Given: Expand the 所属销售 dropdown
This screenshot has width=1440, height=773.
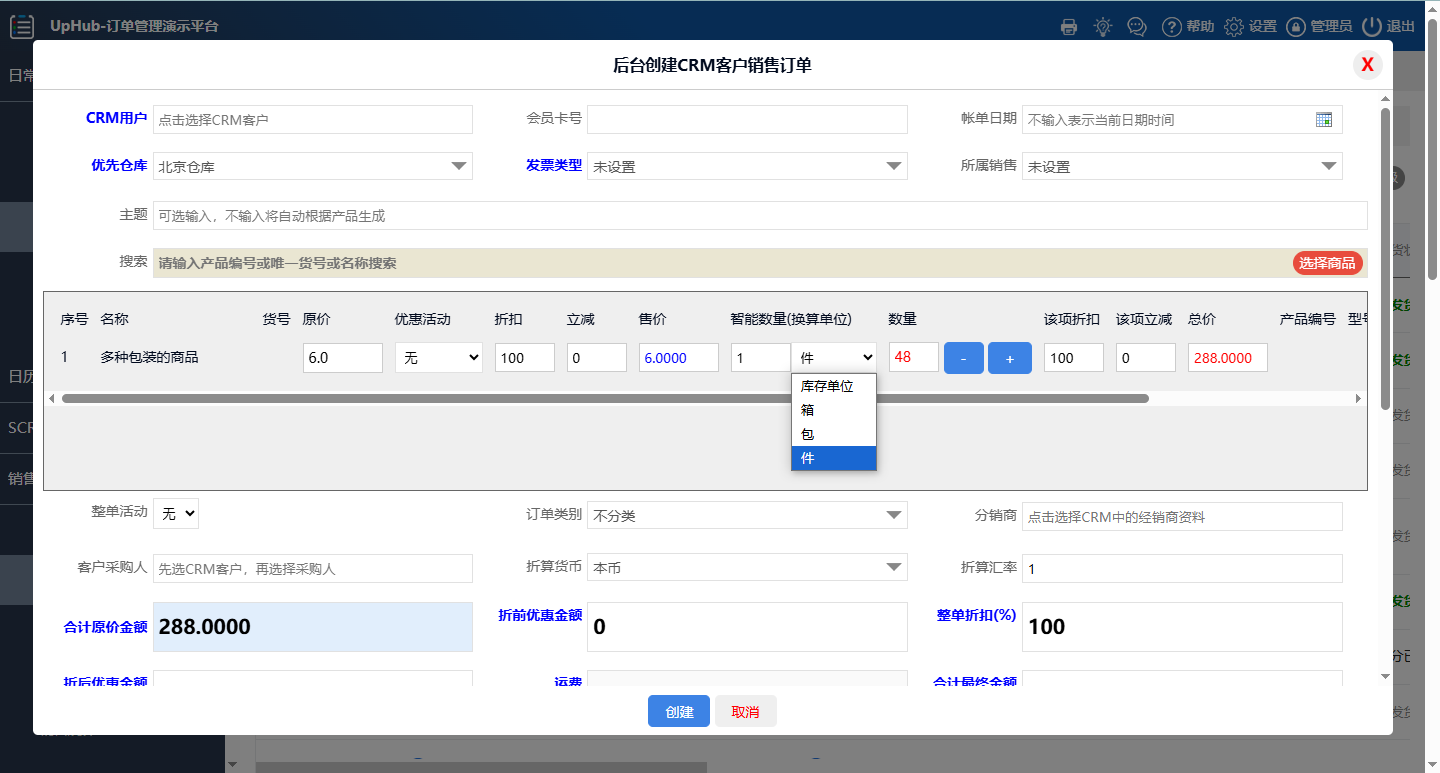Looking at the screenshot, I should [1328, 166].
